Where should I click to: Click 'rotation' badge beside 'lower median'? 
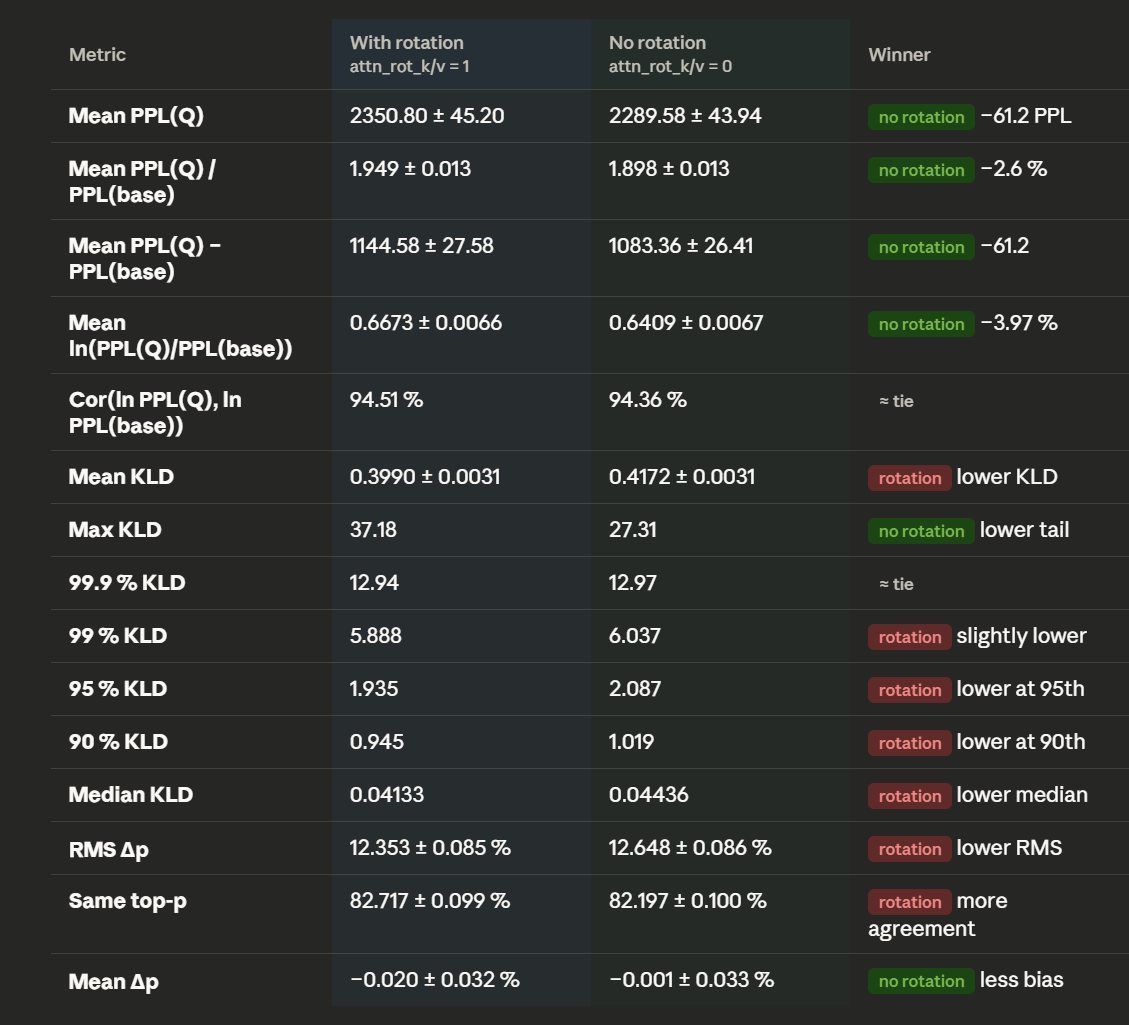(x=909, y=796)
